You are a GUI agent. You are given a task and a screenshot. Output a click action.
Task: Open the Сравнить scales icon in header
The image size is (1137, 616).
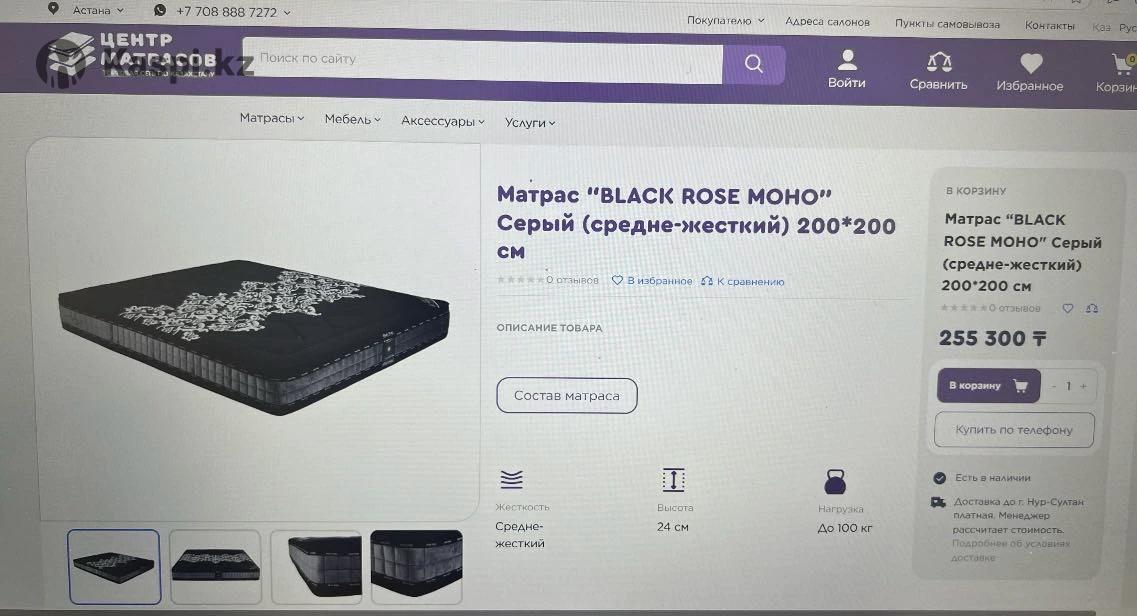pyautogui.click(x=938, y=63)
